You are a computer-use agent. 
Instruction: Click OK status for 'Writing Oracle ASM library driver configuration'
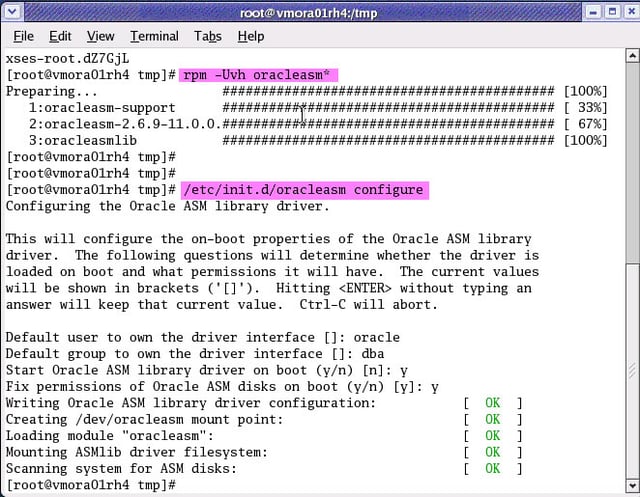(x=492, y=403)
